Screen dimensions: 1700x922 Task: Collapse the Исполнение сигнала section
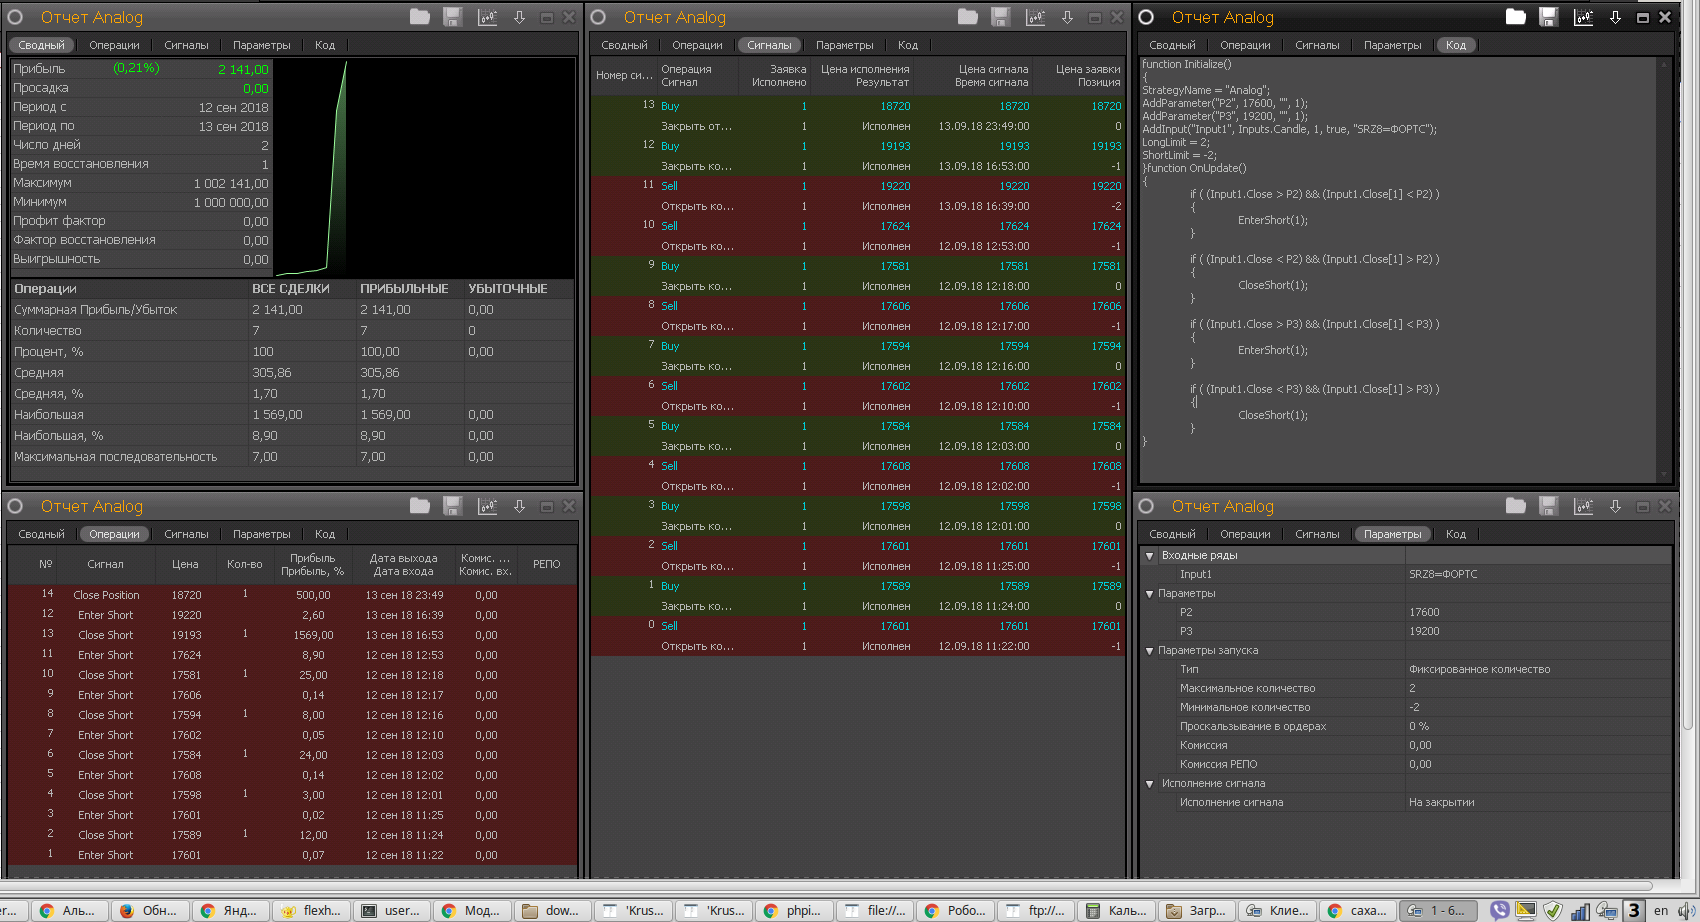coord(1150,784)
